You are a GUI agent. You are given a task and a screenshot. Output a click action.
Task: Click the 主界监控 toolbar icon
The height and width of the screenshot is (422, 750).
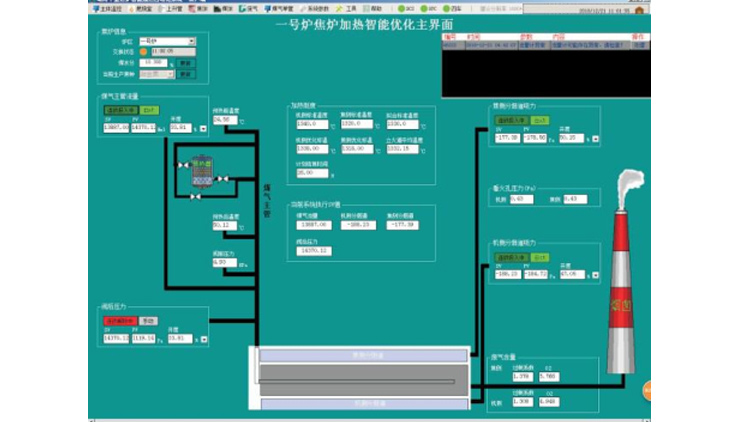(x=109, y=8)
